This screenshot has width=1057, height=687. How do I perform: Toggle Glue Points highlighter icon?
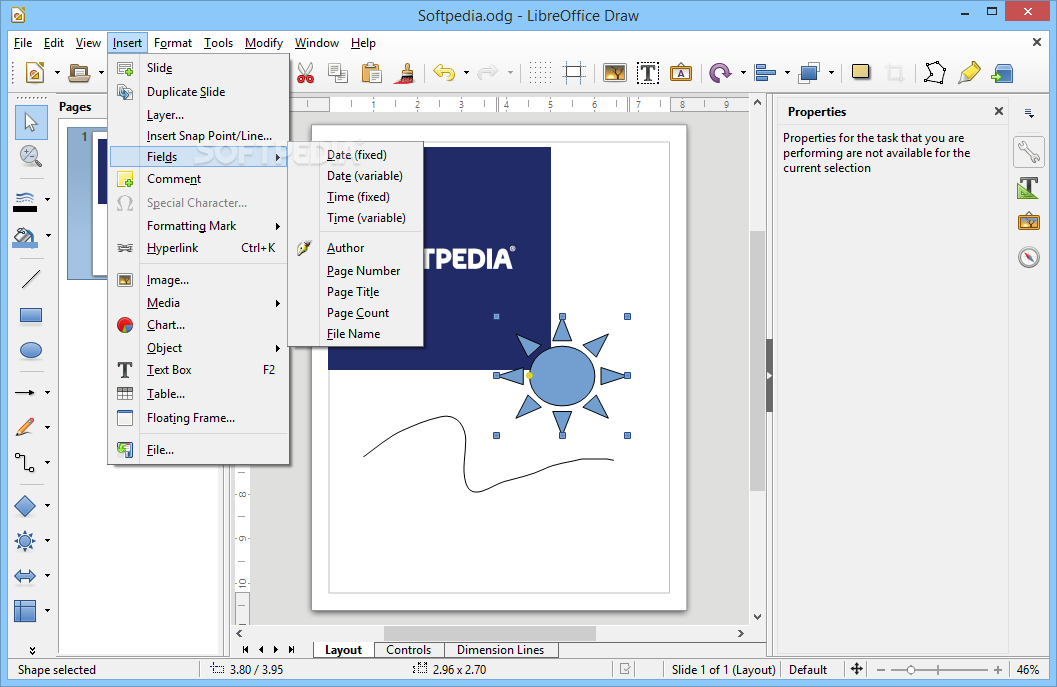pos(969,73)
